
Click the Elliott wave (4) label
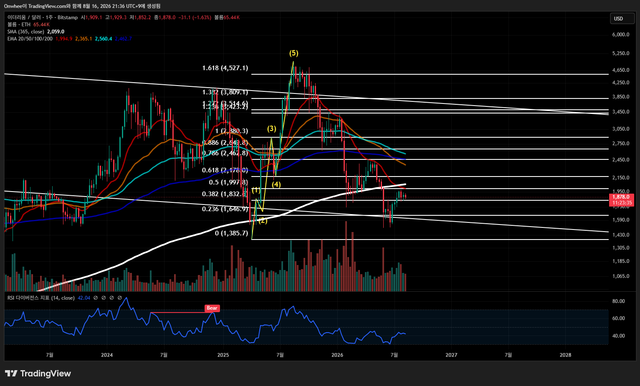point(276,184)
